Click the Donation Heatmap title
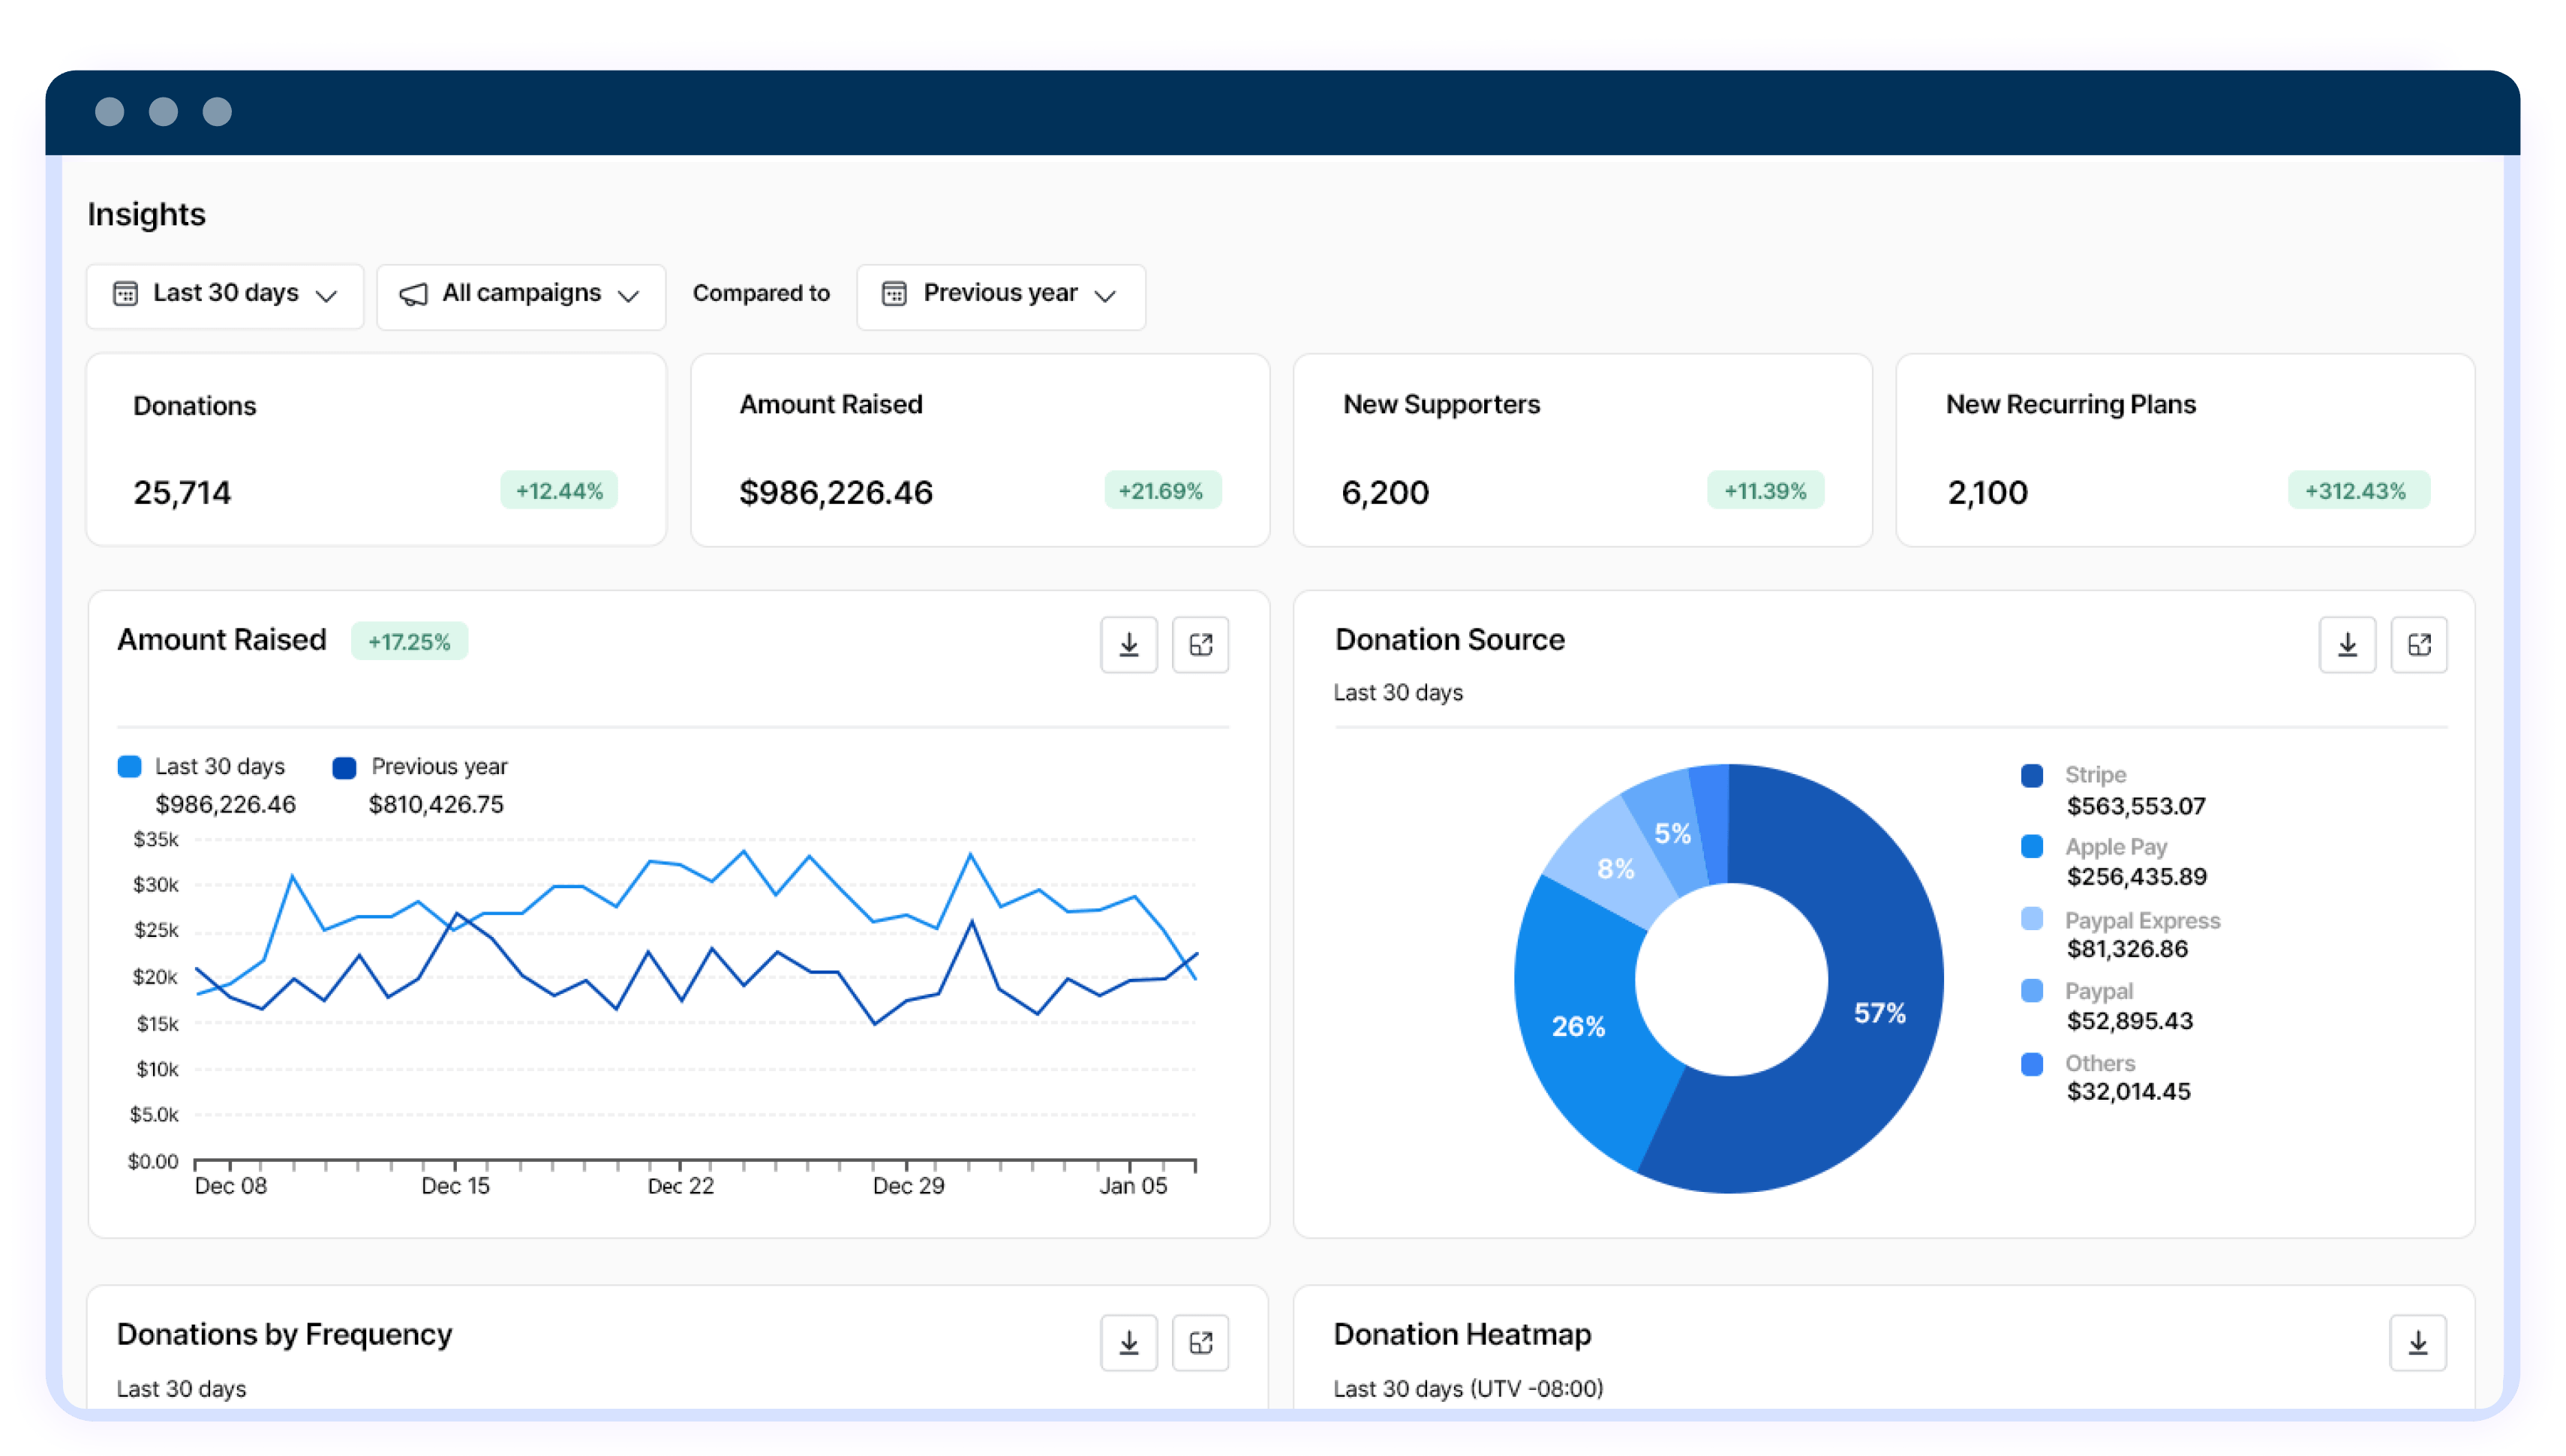 click(x=1462, y=1335)
